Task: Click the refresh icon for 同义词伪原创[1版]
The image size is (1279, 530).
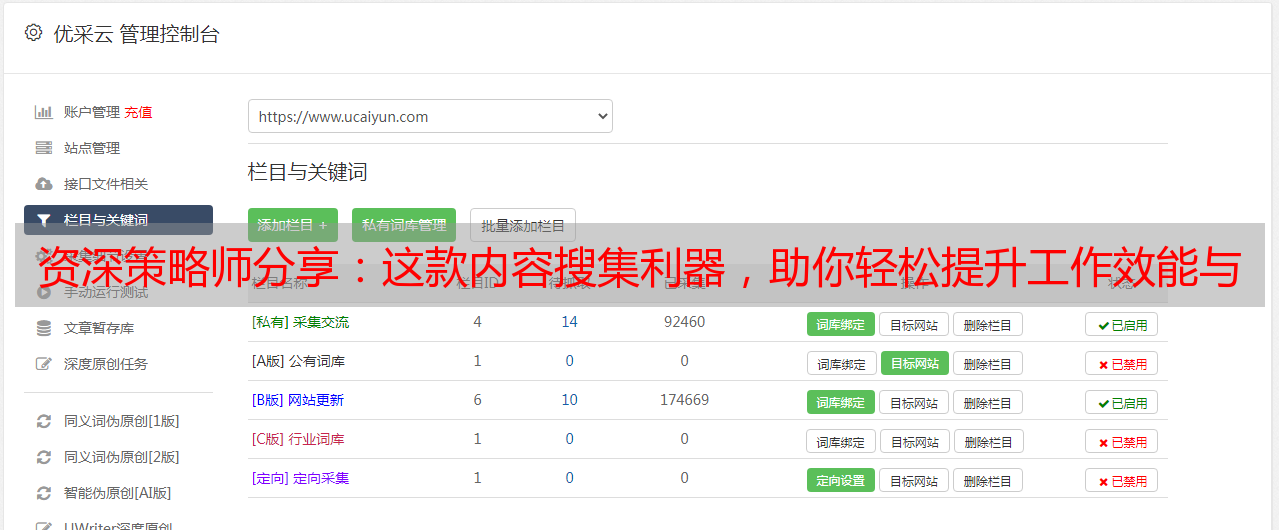Action: [43, 421]
